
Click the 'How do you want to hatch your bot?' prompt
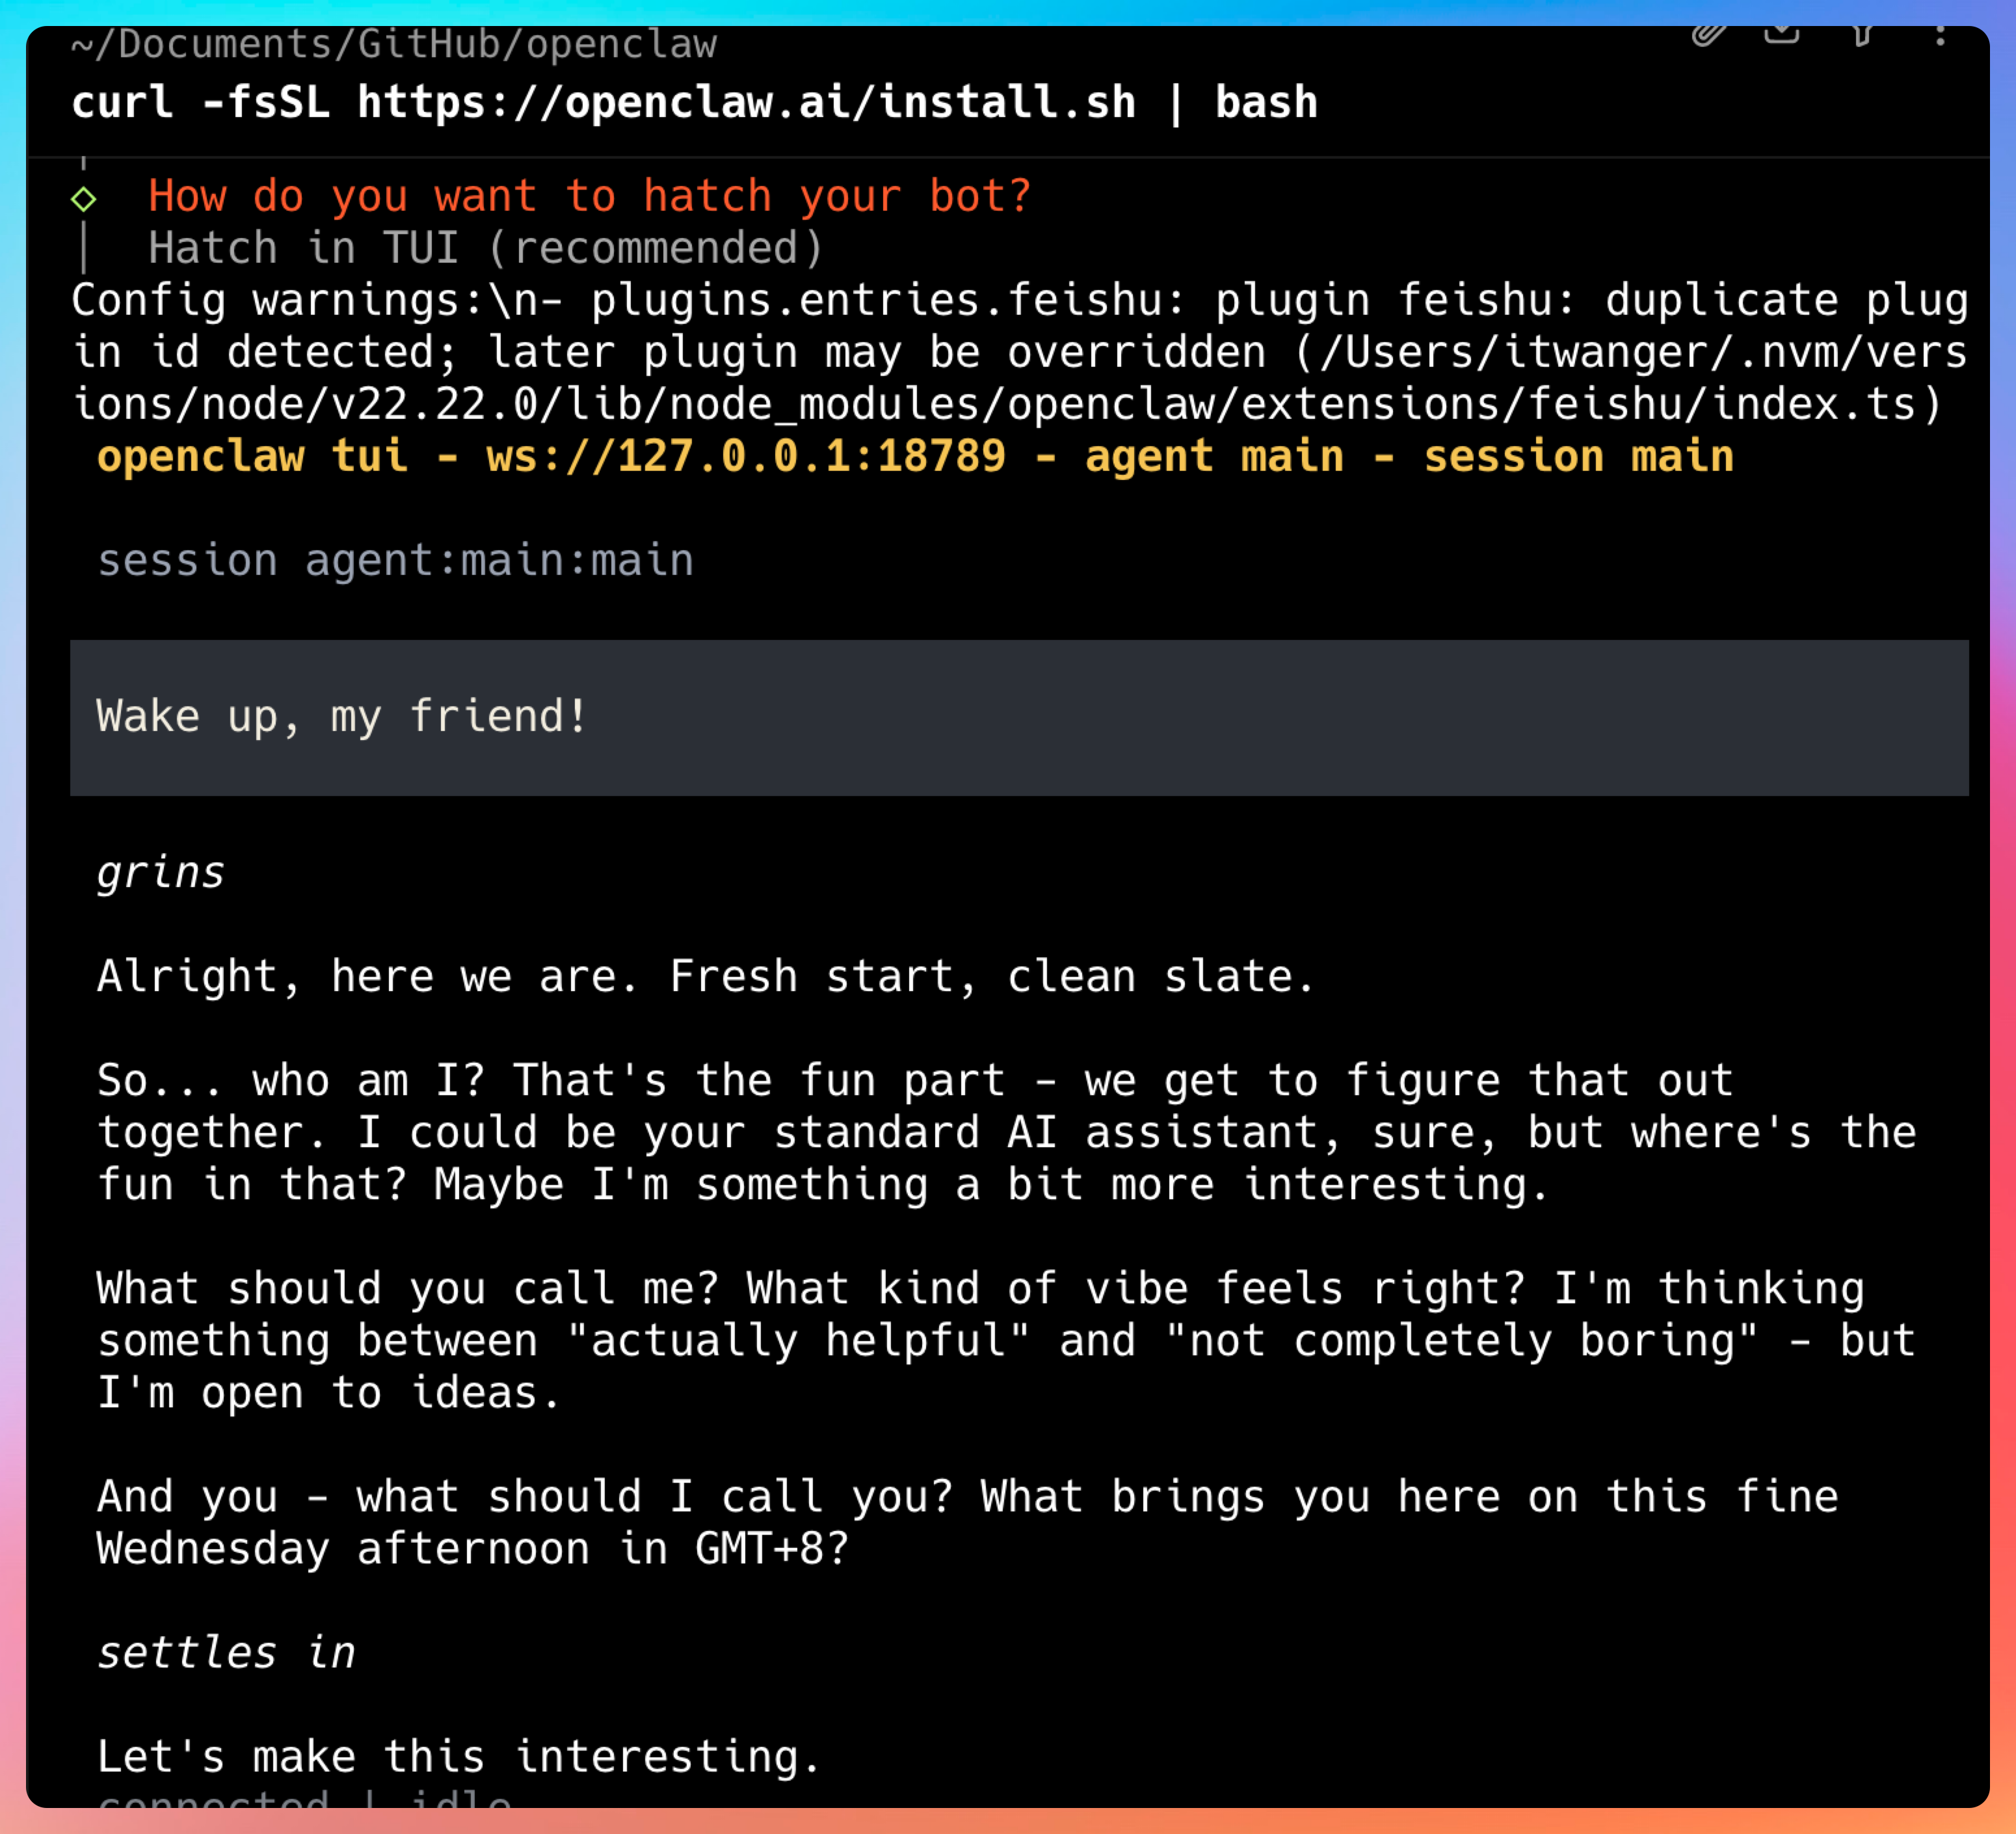[x=589, y=196]
